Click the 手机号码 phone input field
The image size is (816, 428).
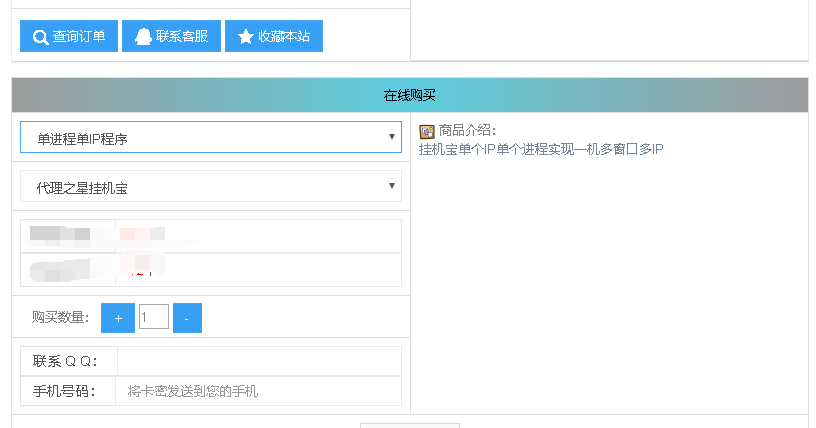[258, 391]
